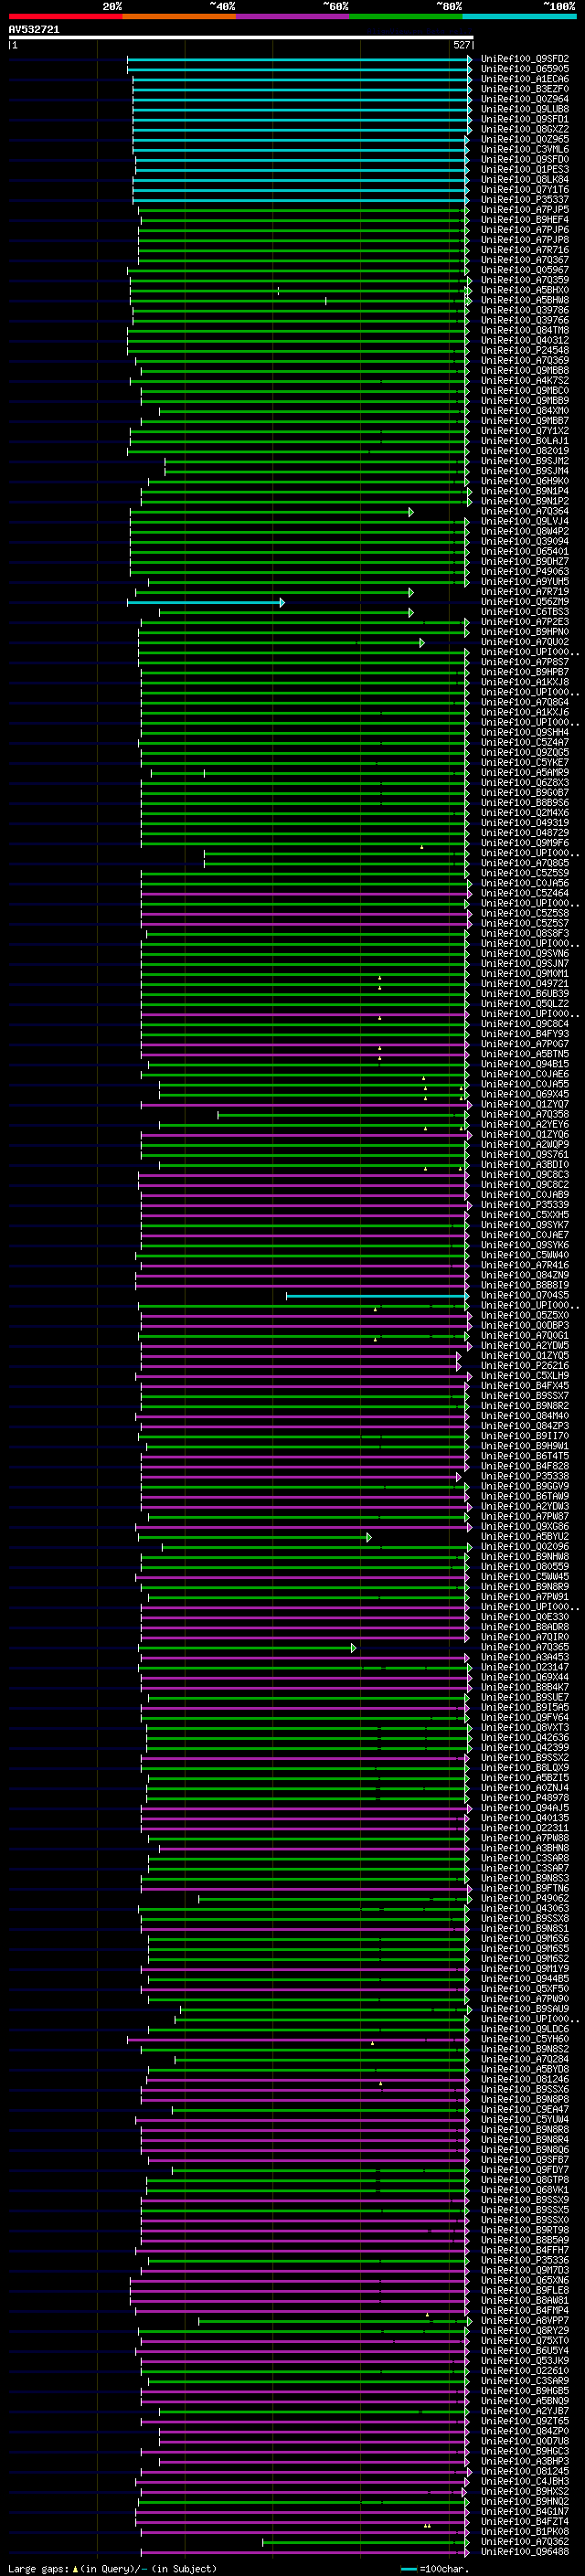This screenshot has height=2576, width=585.
Task: Open hit UniRef100_B6UB39
Action: pyautogui.click(x=524, y=994)
